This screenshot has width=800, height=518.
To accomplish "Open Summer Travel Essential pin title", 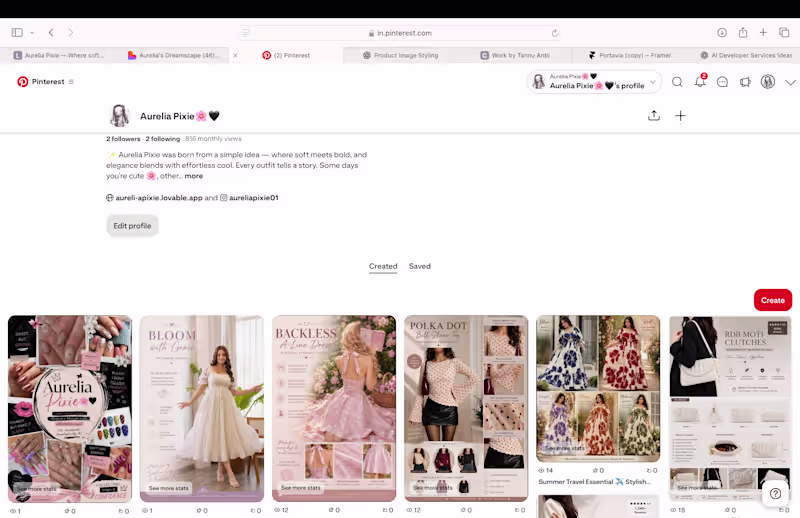I will 594,482.
